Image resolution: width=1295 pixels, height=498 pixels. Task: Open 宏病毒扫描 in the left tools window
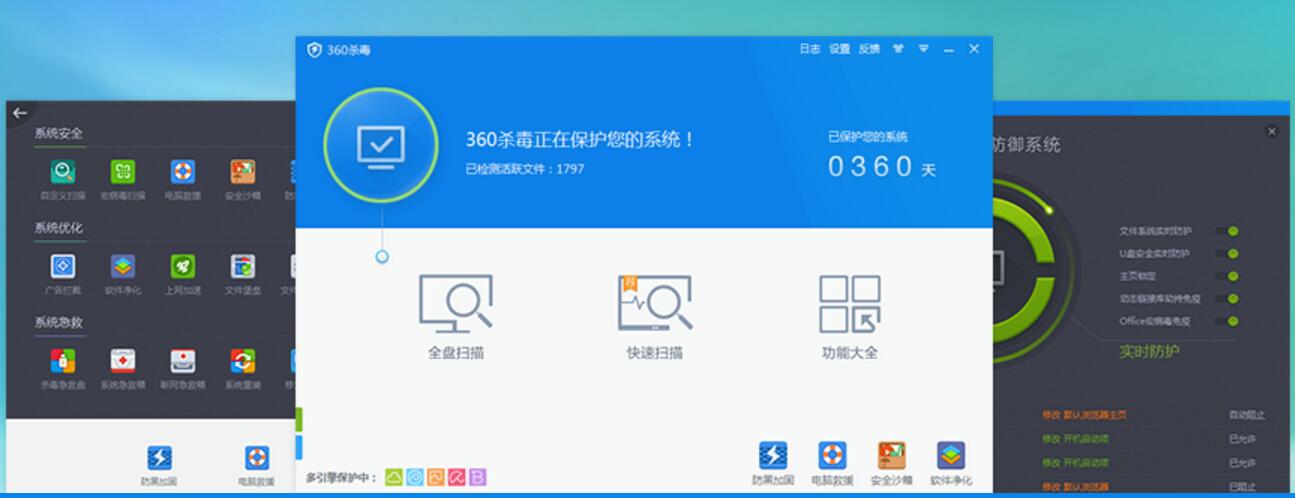coord(122,179)
